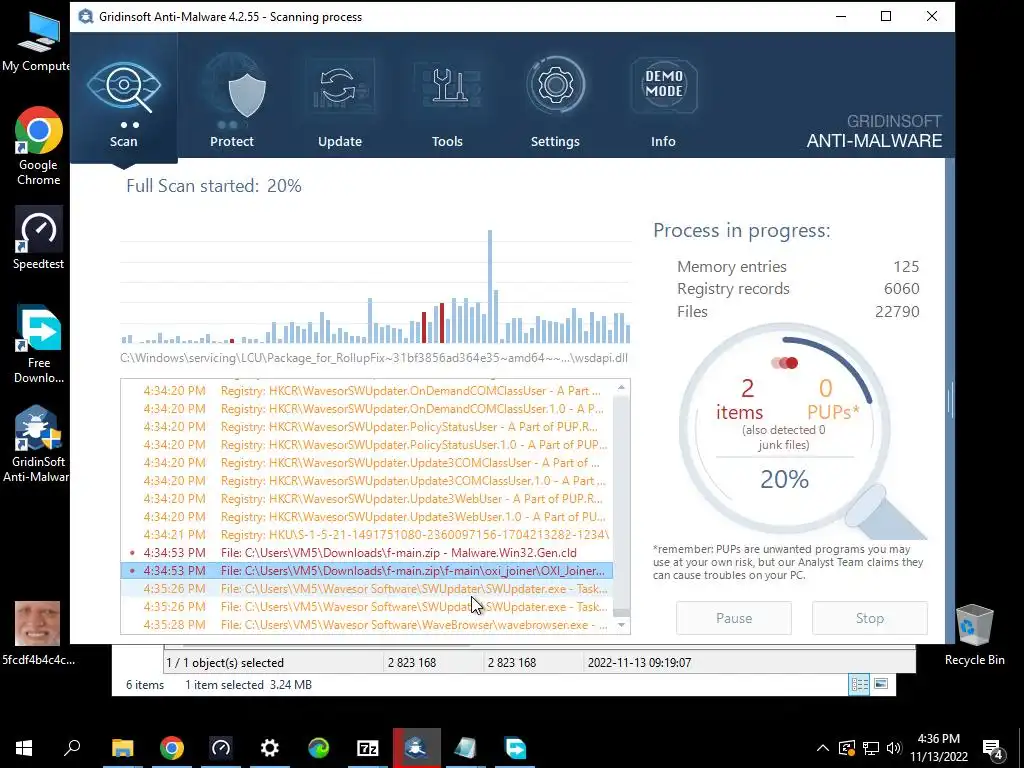Click the Windows Start button
1024x768 pixels.
point(24,748)
